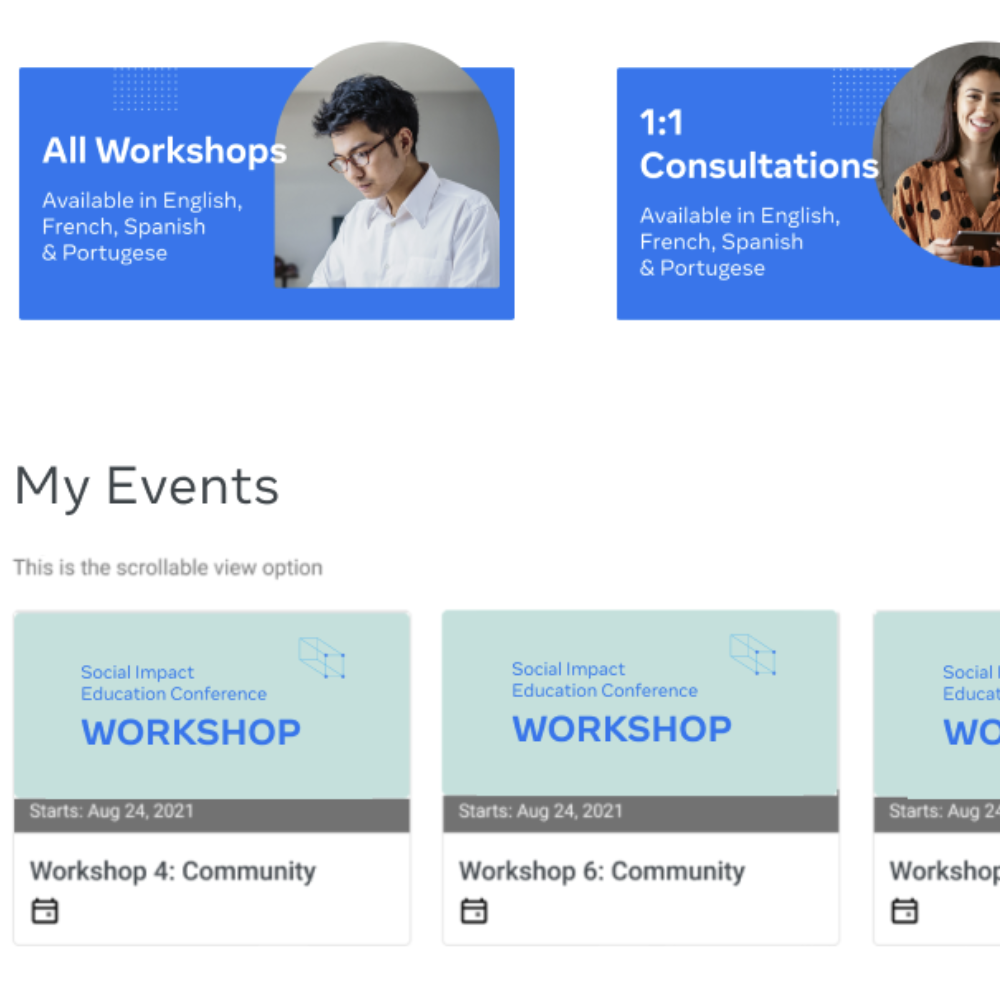Select the Workshop 6 card image
The width and height of the screenshot is (1000, 1000).
click(x=640, y=703)
